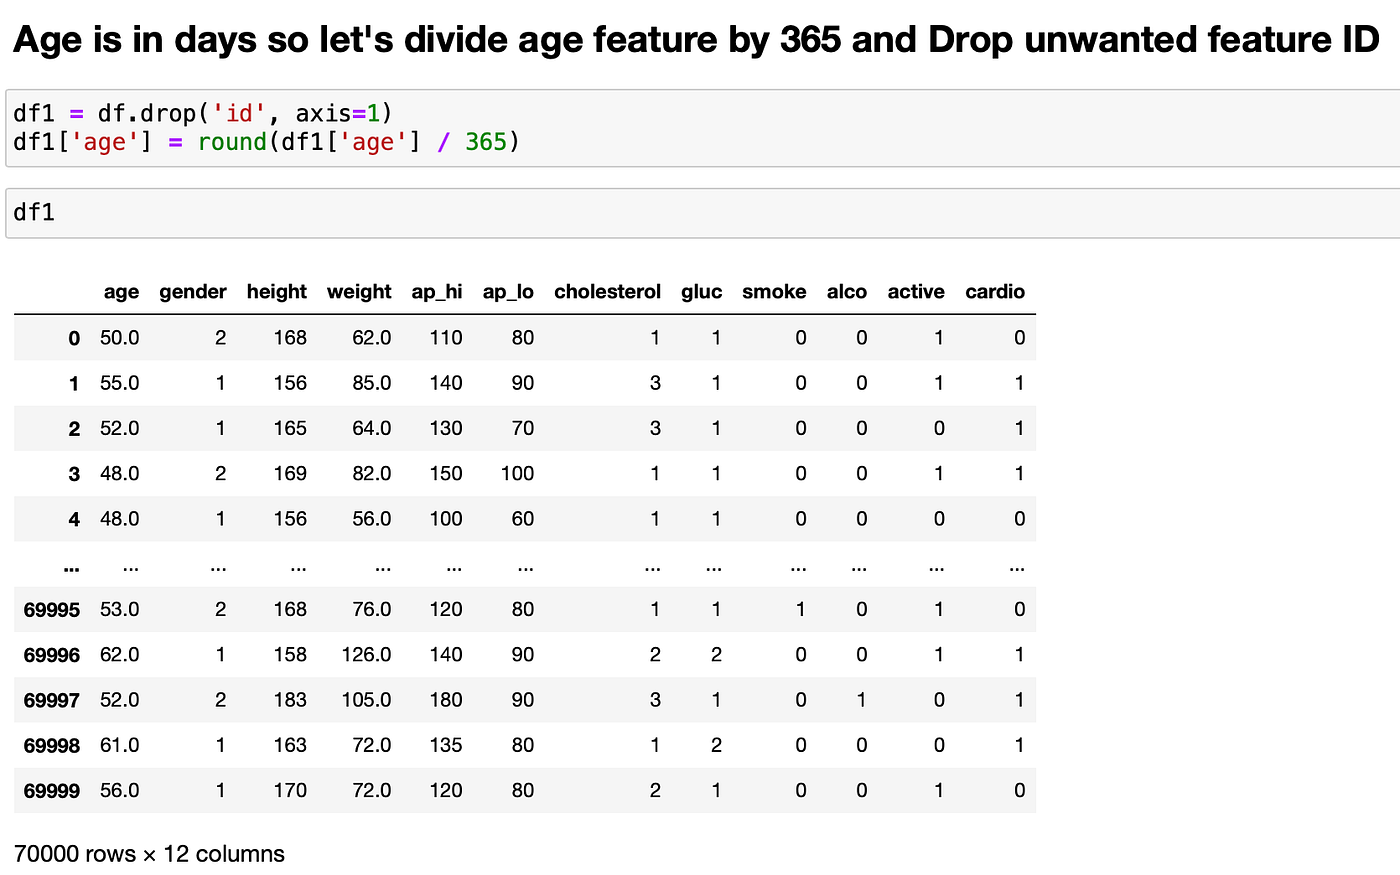This screenshot has height=875, width=1400.
Task: Click the 'ap_lo' column header
Action: (x=508, y=292)
